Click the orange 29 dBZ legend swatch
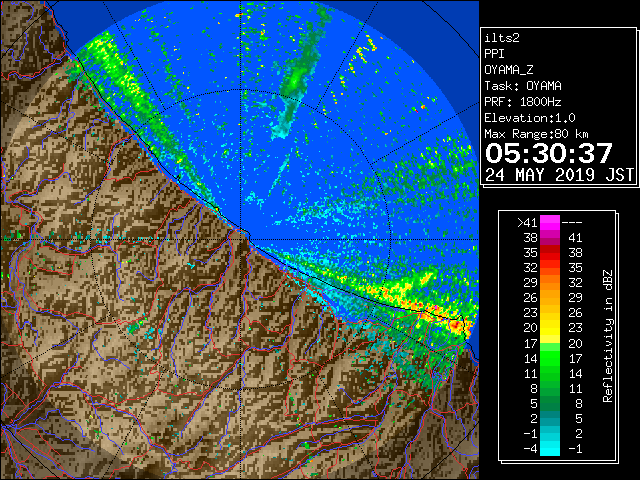 coord(550,283)
